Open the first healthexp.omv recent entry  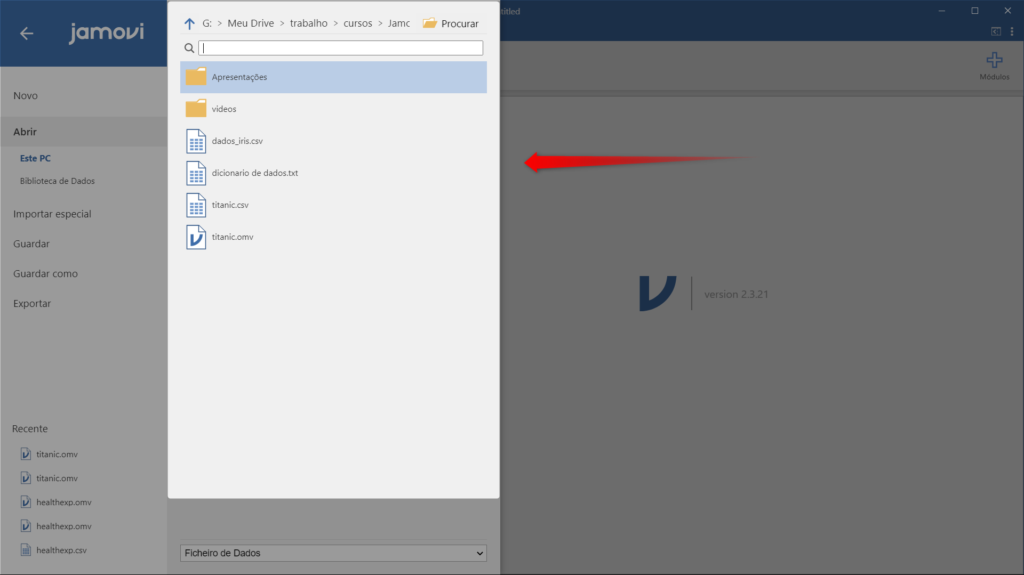tap(64, 502)
